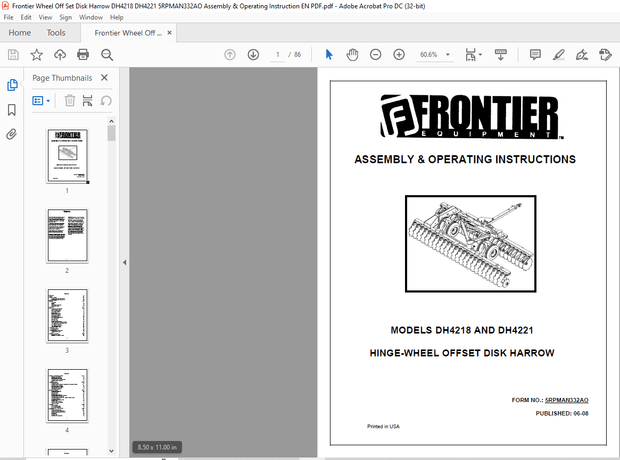Select the Hand pan tool
The image size is (620, 460).
tap(352, 55)
